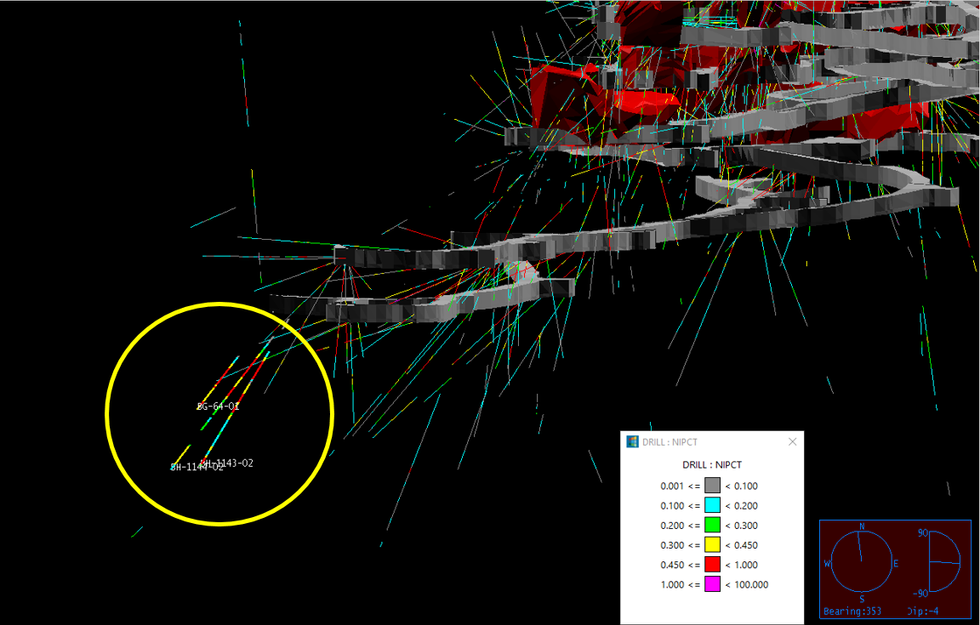
Task: Select drillhole label BG-64-01
Action: coord(218,407)
